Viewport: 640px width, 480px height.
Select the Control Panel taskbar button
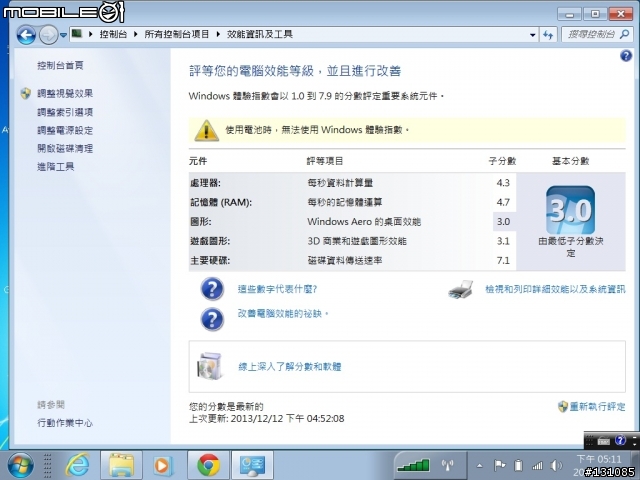point(252,466)
